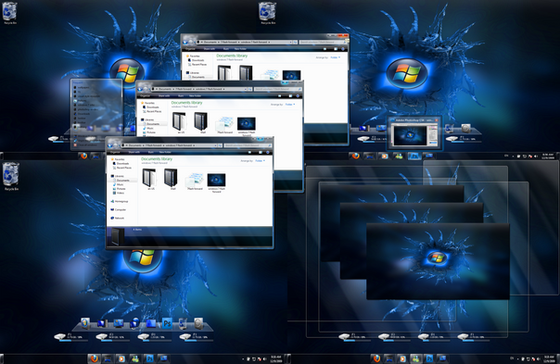
Task: Open second black folder in front Explorer window
Action: click(x=172, y=179)
